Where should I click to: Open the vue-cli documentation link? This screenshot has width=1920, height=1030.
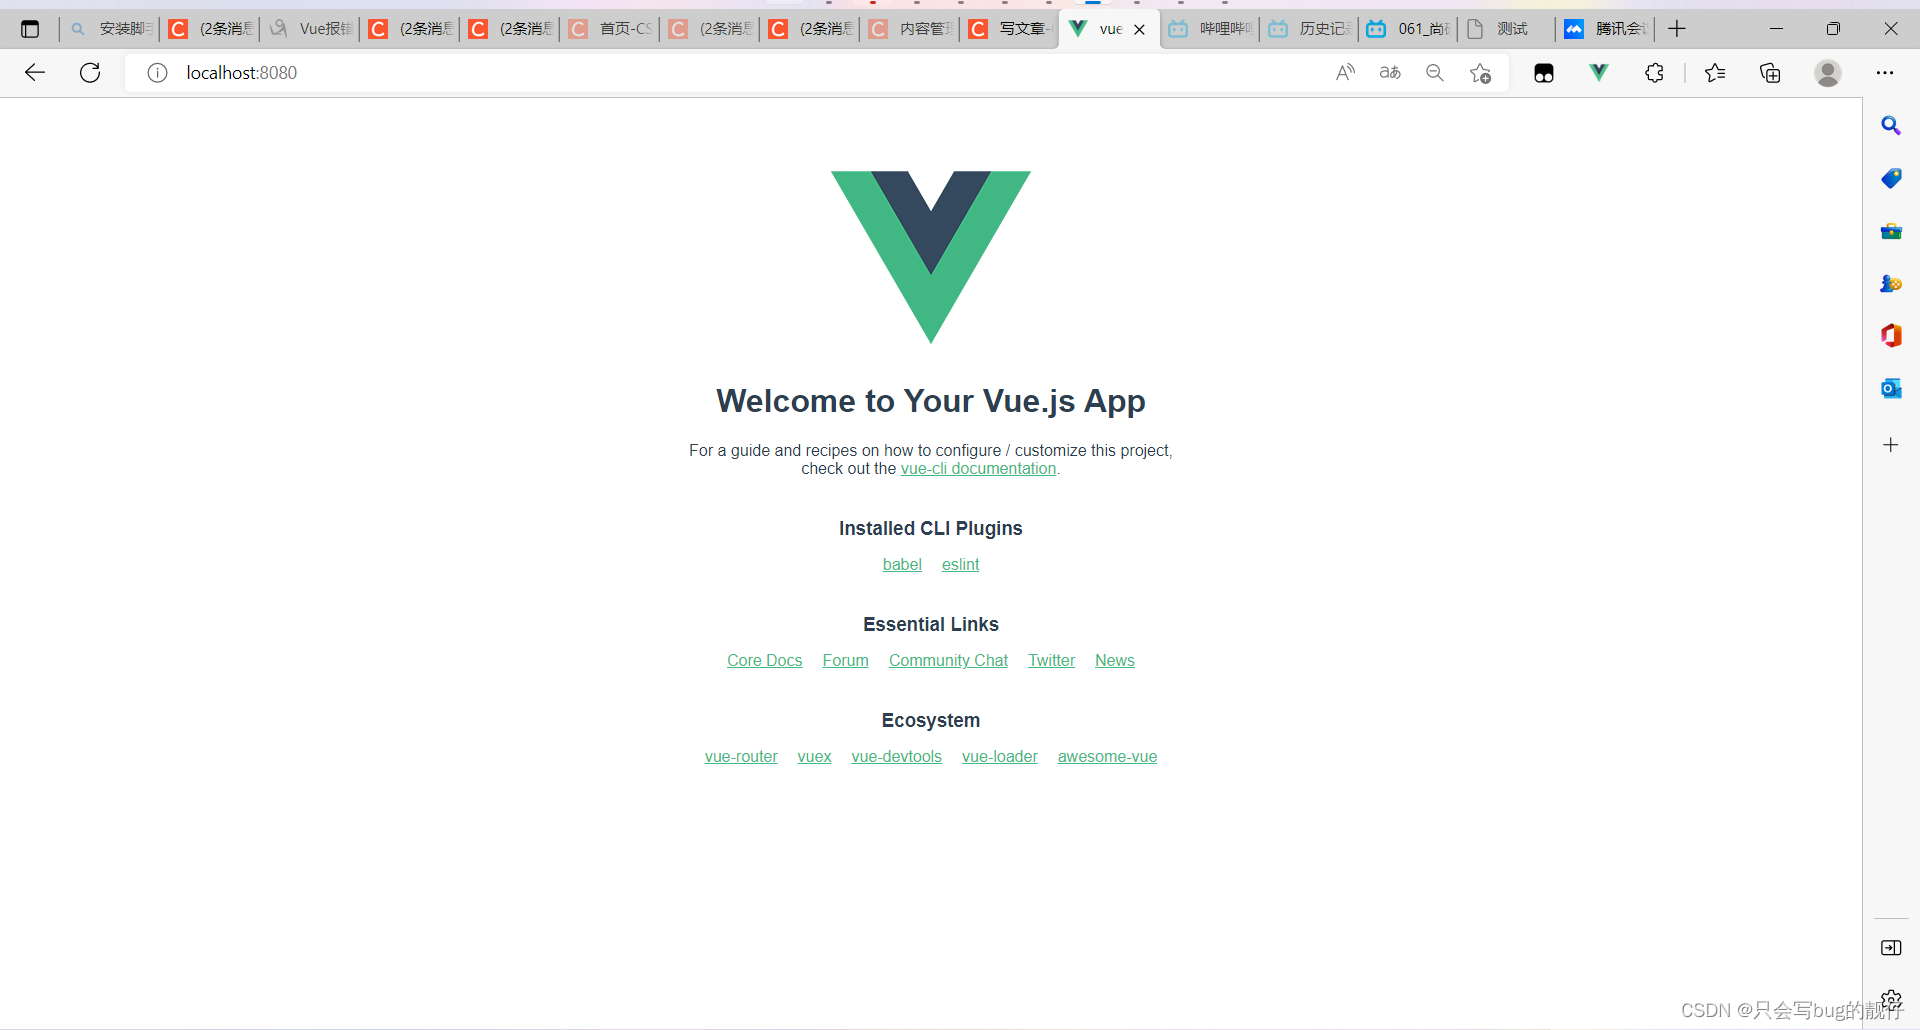pos(978,469)
